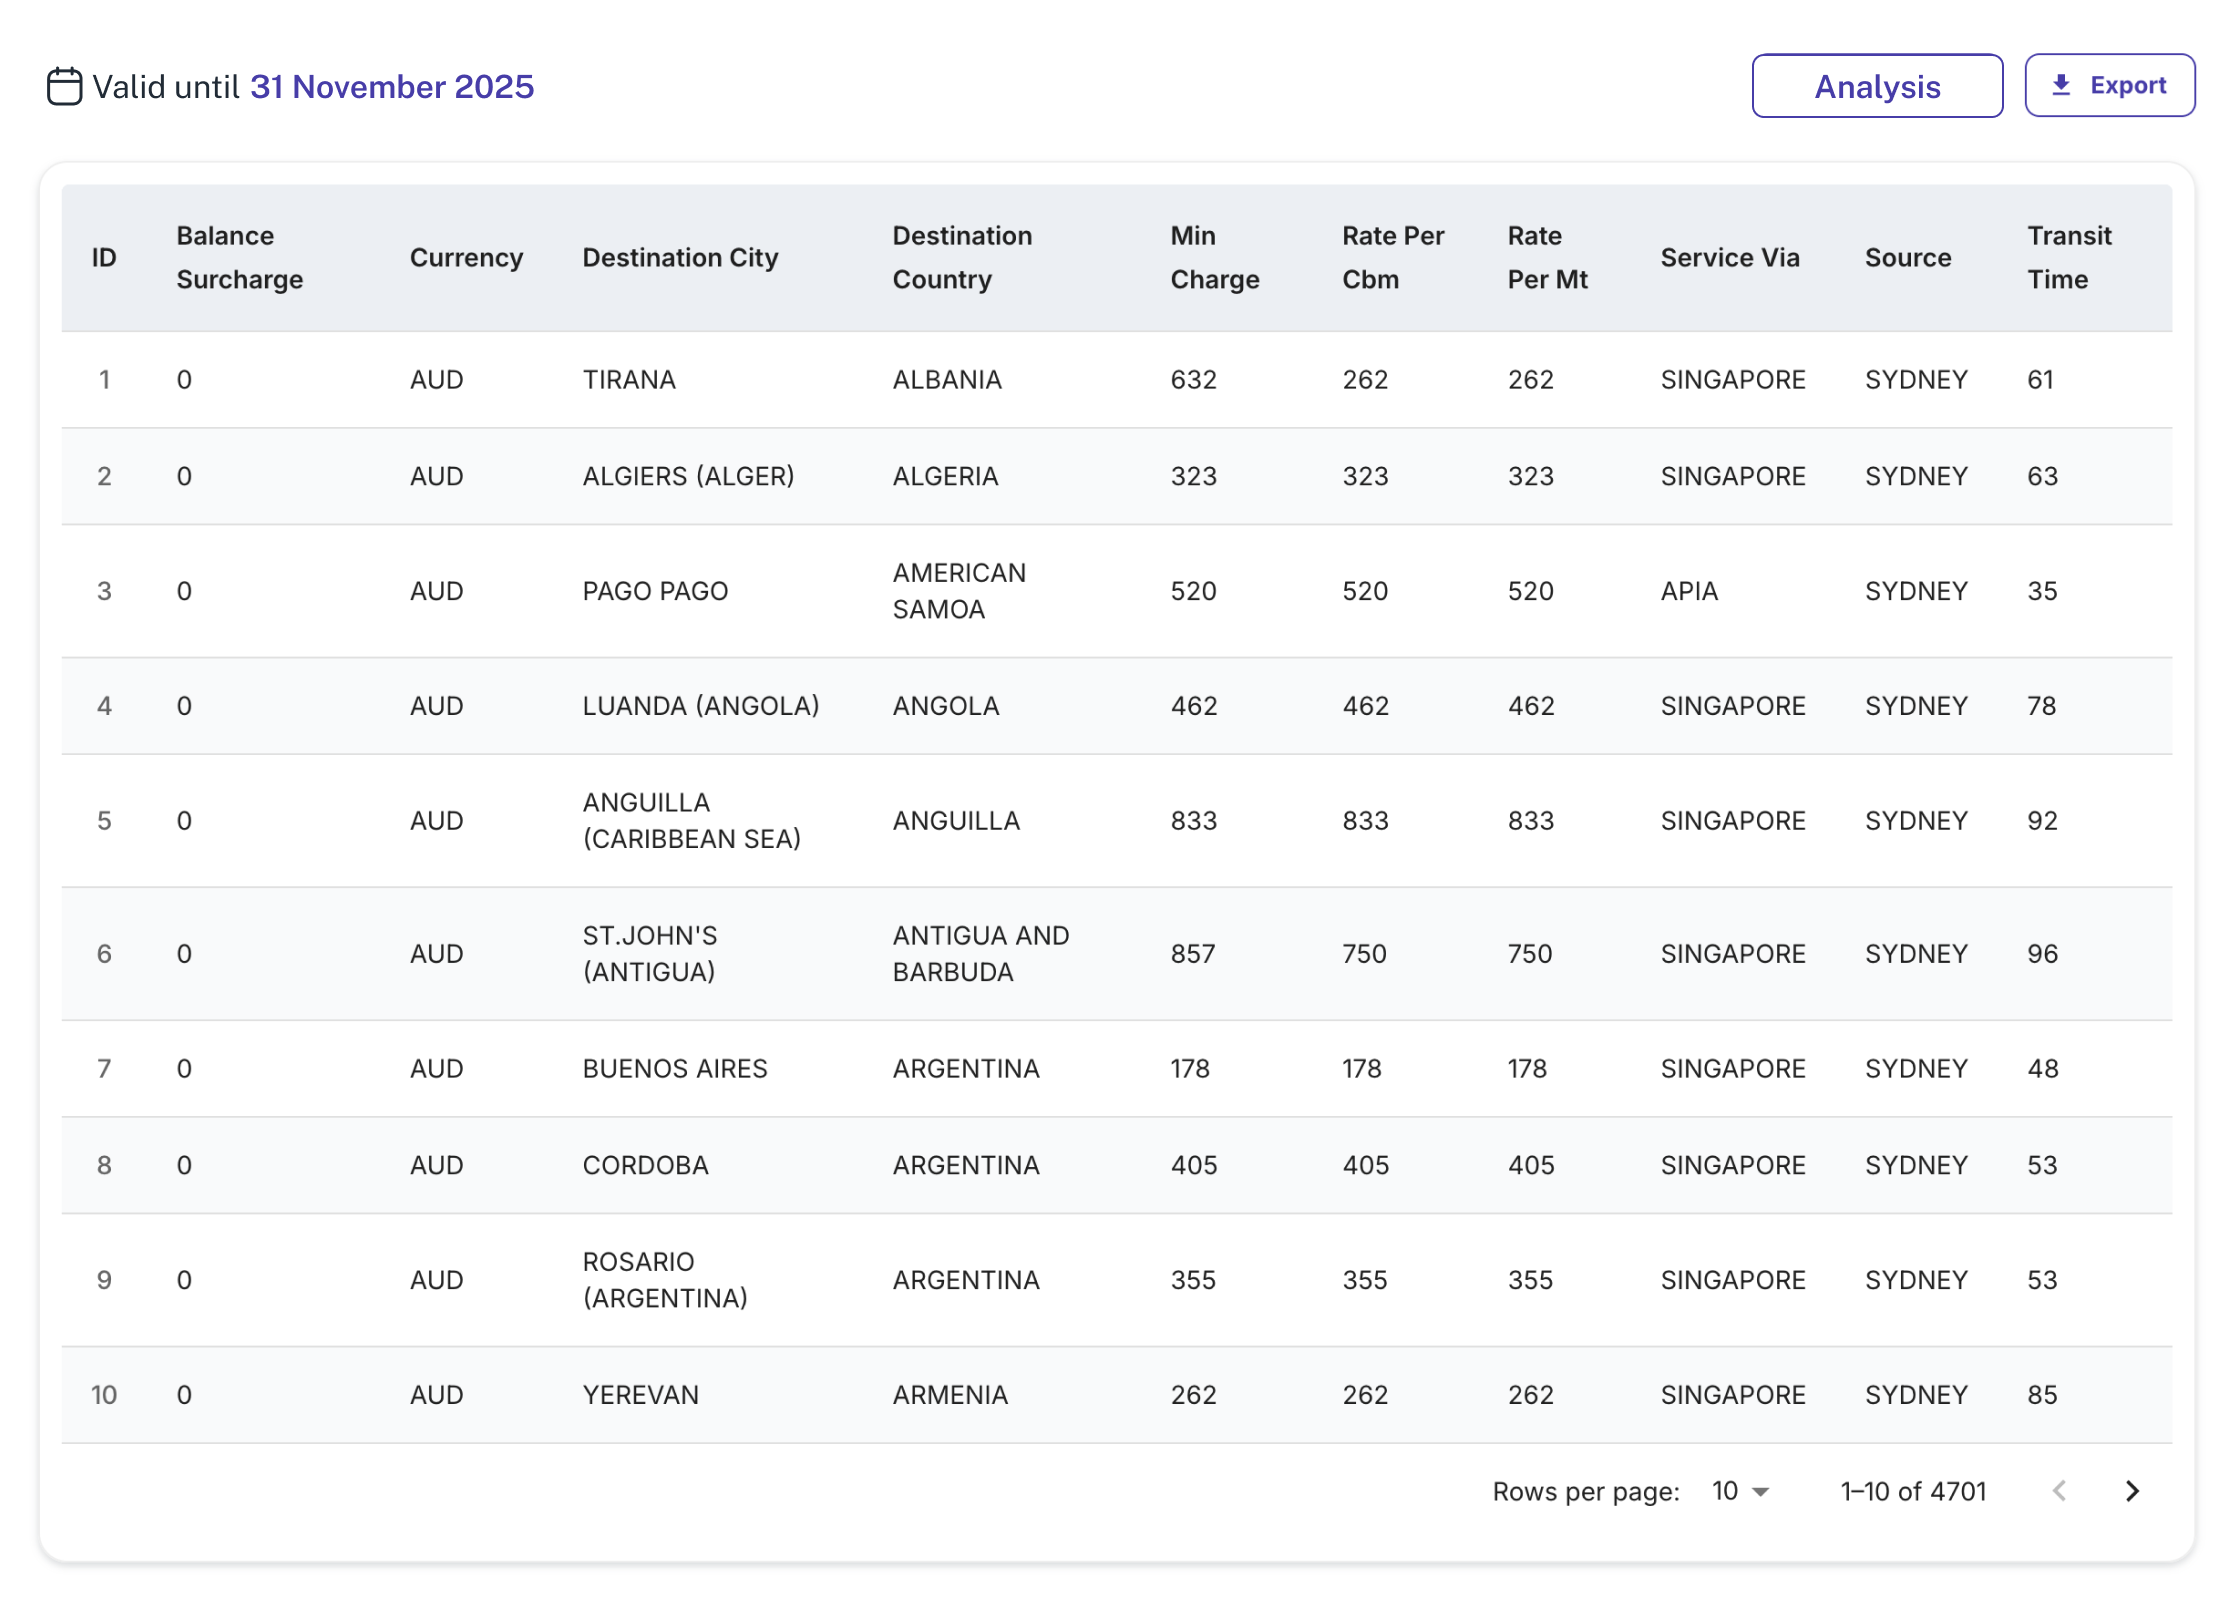The image size is (2240, 1606).
Task: Click the calendar icon beside Valid until
Action: tap(65, 86)
